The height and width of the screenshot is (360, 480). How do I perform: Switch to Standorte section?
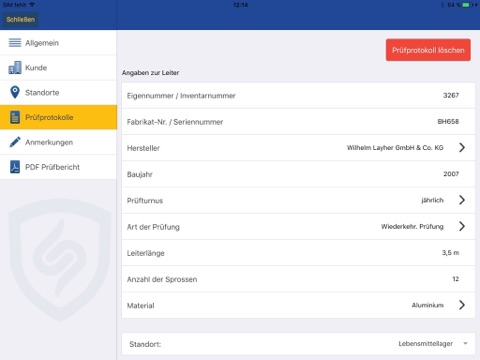(x=58, y=92)
